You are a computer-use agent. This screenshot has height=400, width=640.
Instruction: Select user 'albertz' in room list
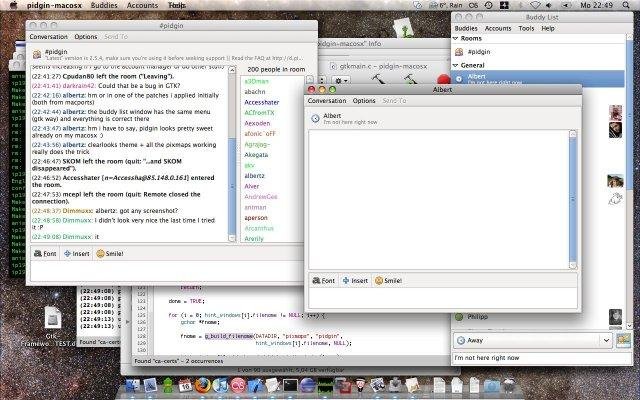pos(254,176)
